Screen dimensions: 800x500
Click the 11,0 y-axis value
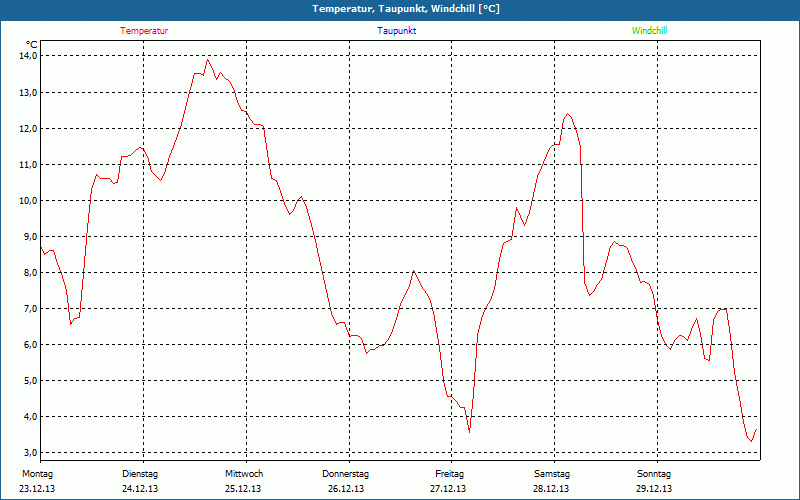[29, 164]
